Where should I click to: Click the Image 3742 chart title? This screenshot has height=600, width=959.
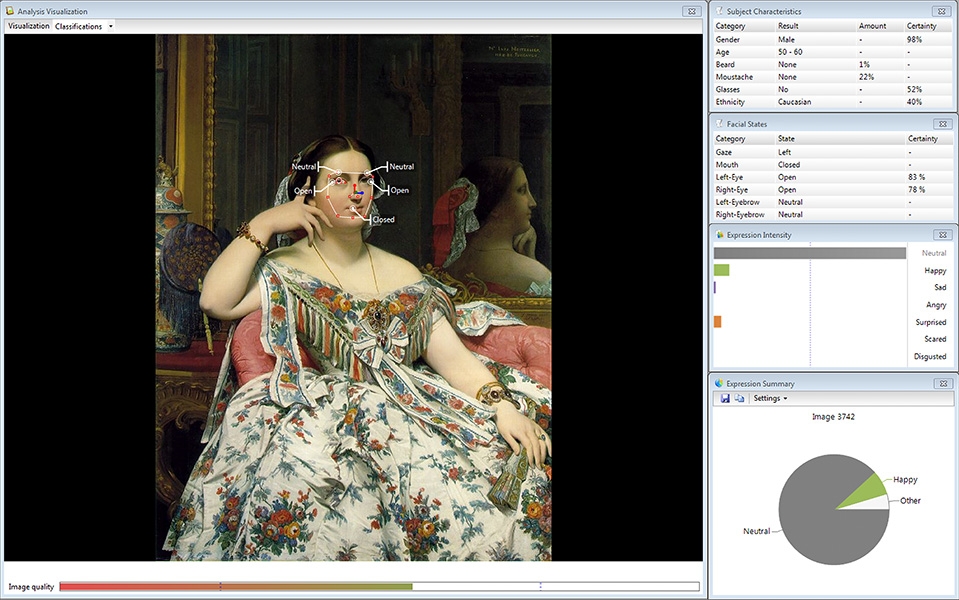833,417
